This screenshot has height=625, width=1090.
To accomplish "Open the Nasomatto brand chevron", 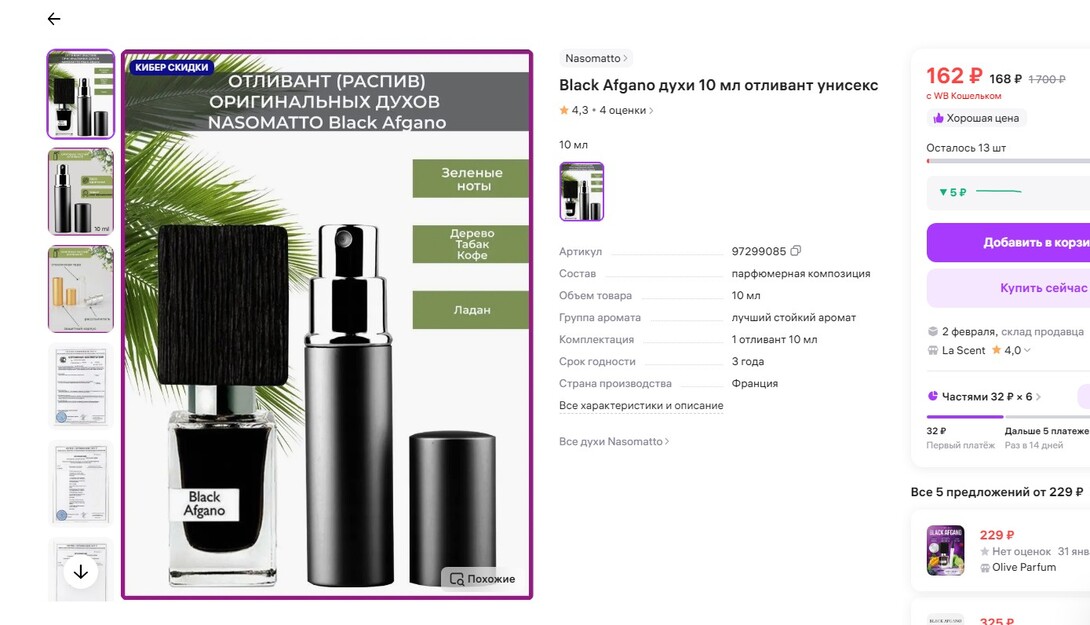I will (x=626, y=58).
